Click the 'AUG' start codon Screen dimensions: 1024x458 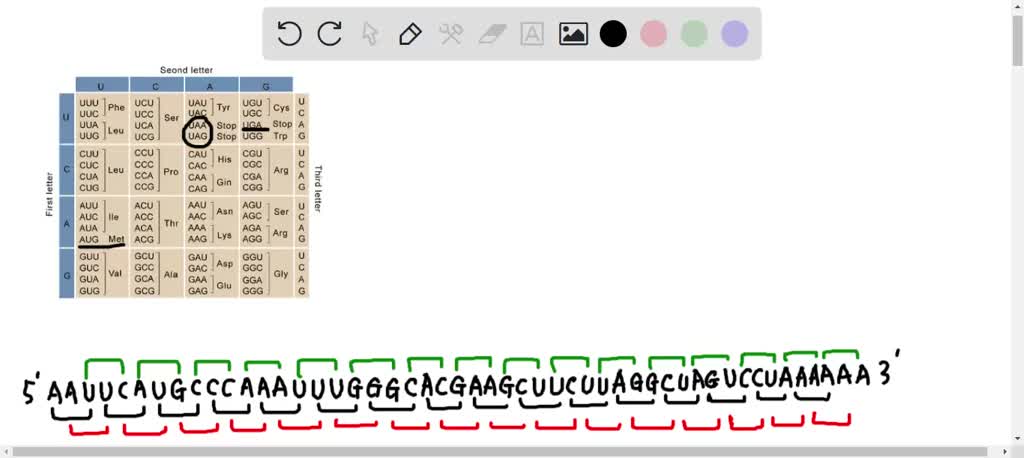[88, 240]
